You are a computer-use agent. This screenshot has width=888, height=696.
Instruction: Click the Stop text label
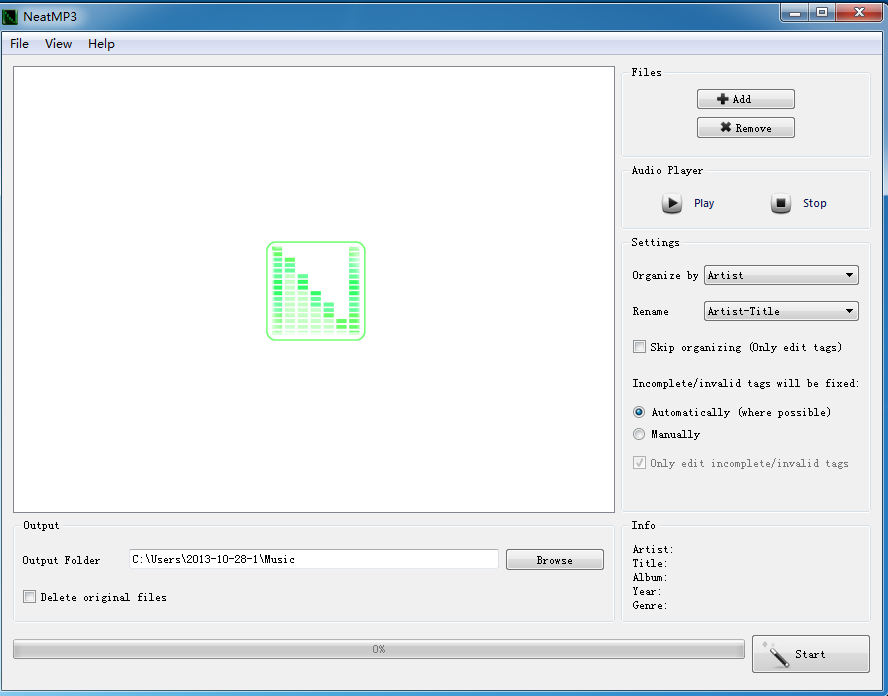(814, 203)
